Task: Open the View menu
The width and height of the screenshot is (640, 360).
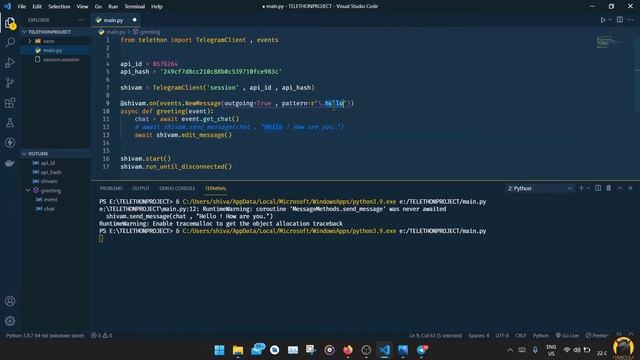Action: click(82, 7)
